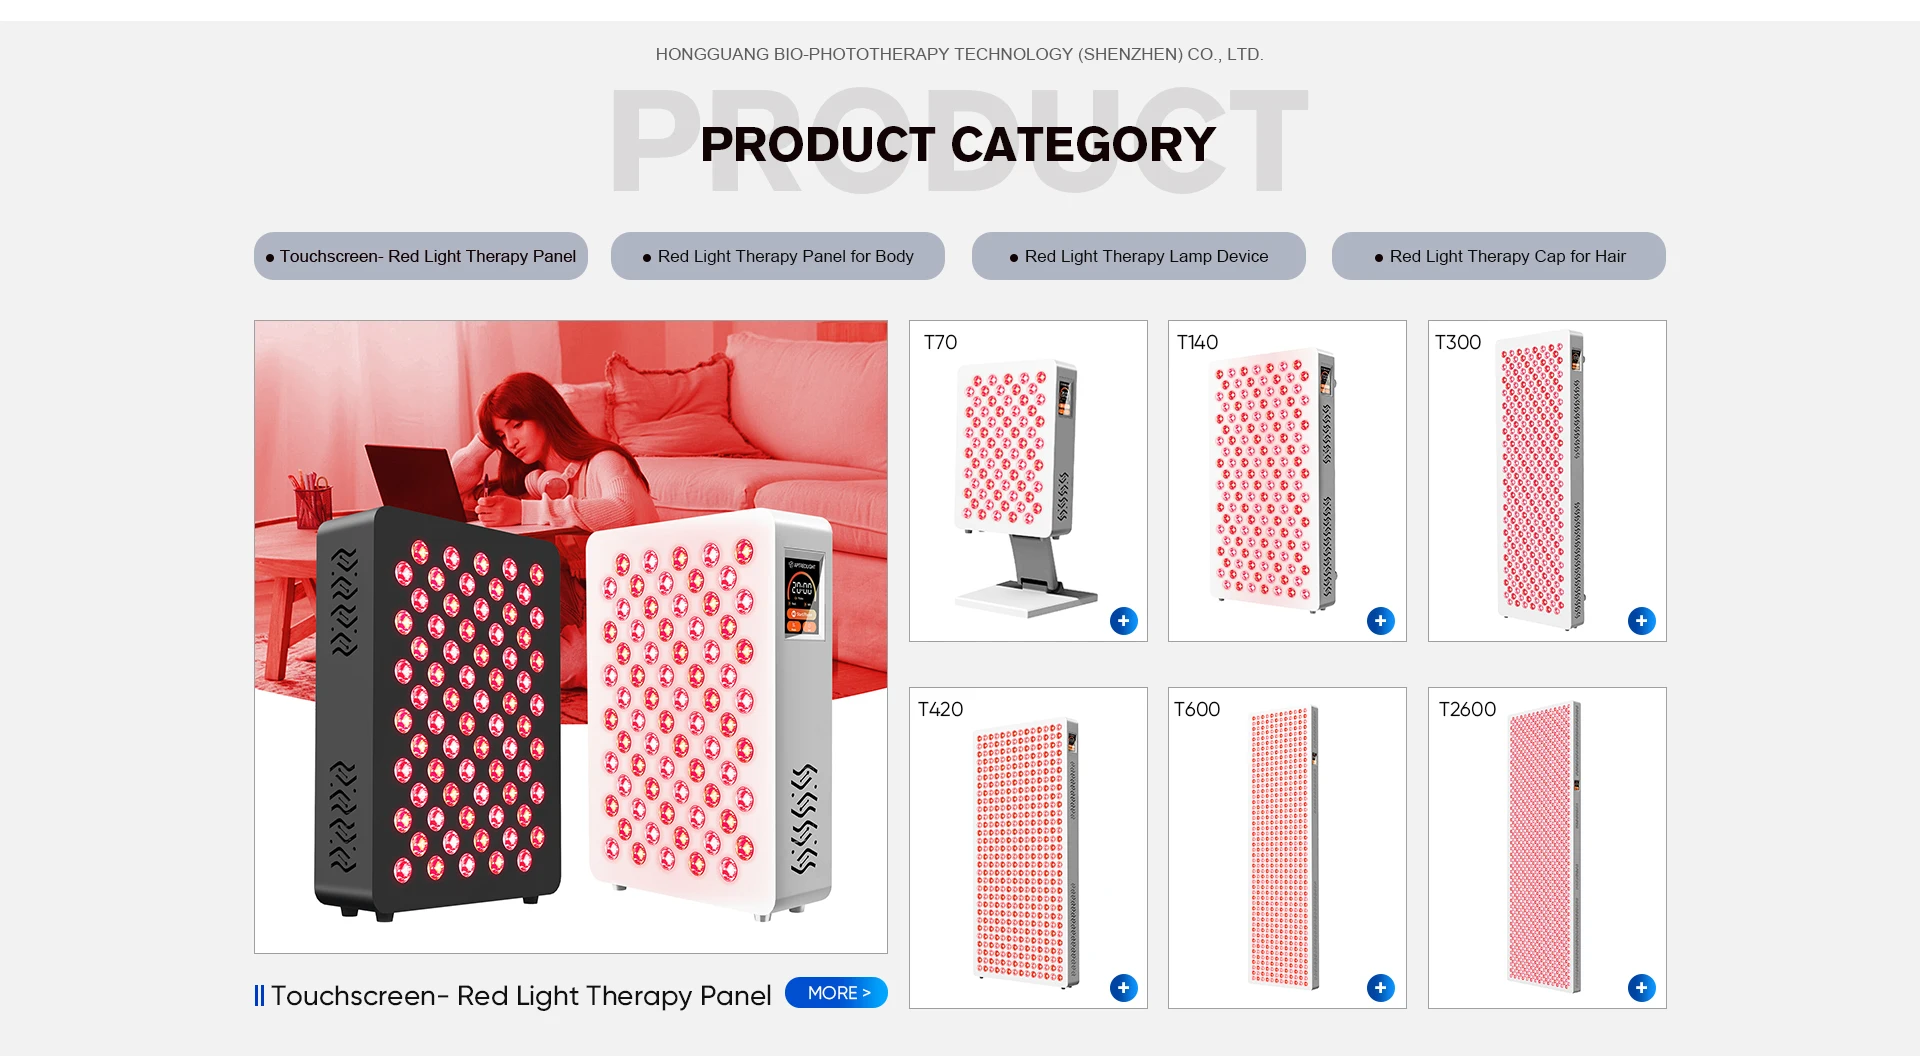Click the large featured therapy panel banner image
The image size is (1920, 1056).
click(571, 637)
